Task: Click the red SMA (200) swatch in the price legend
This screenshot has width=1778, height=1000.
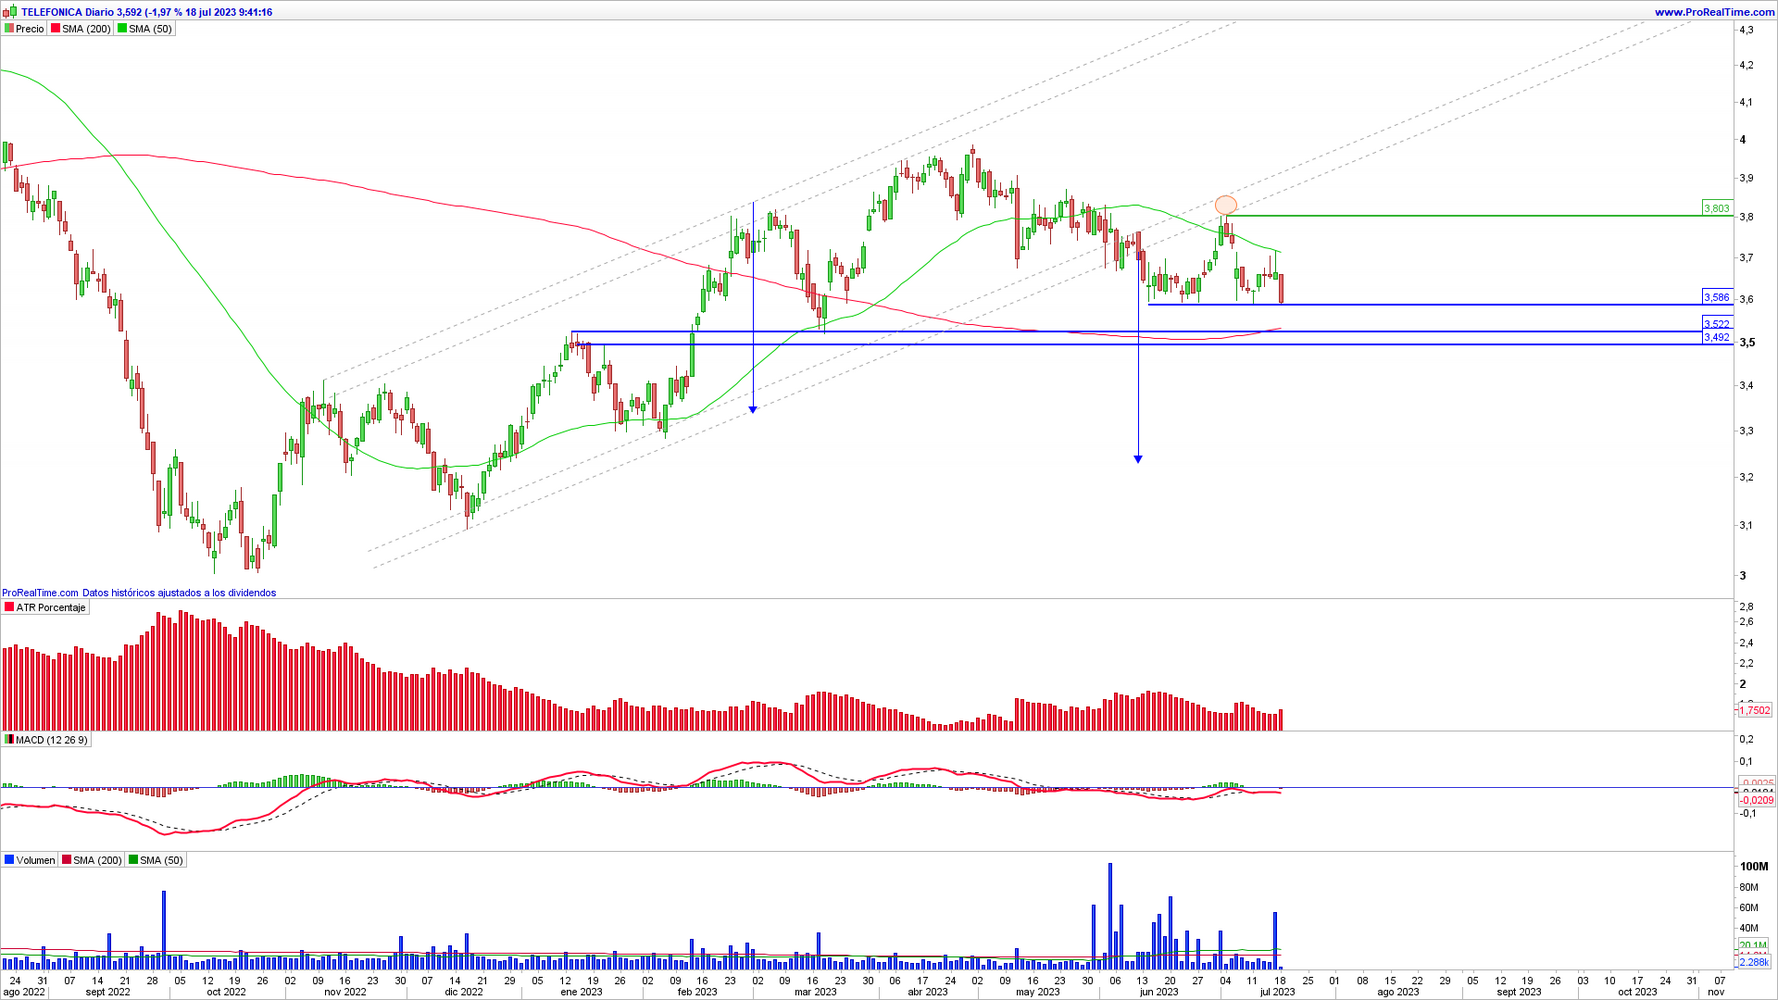Action: tap(56, 29)
